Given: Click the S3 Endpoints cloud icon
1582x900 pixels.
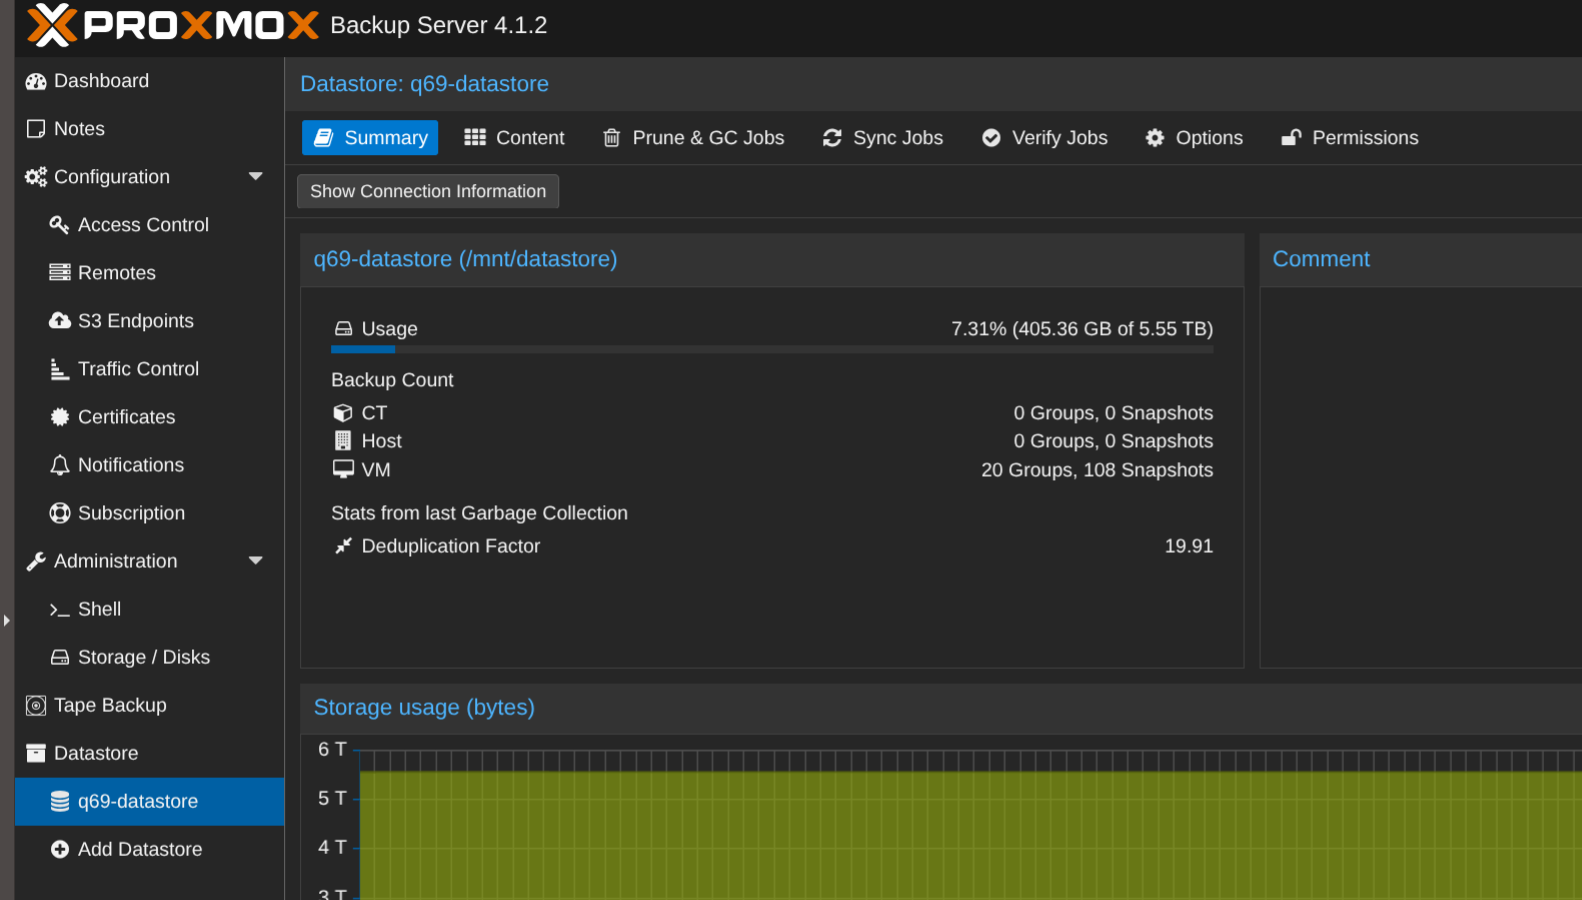Looking at the screenshot, I should [x=60, y=321].
